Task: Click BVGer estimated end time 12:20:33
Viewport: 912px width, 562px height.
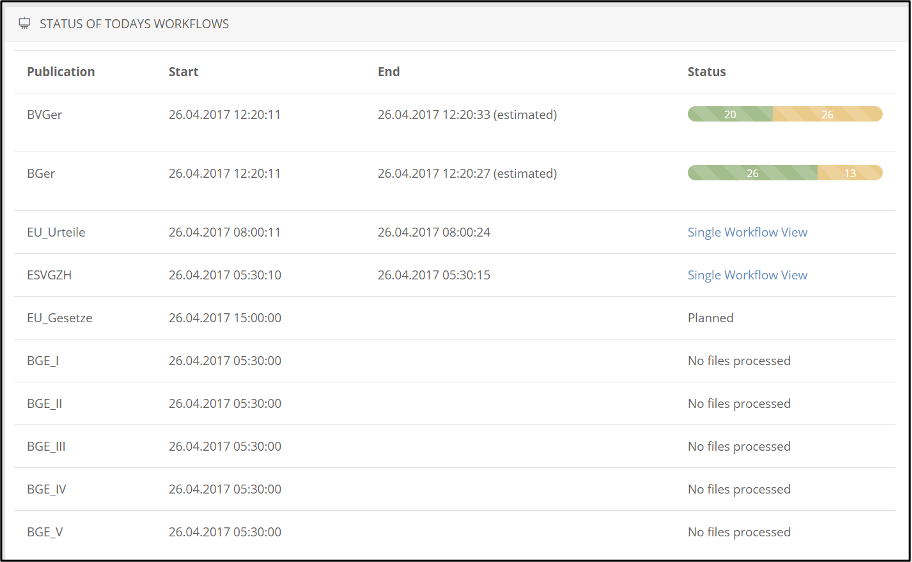Action: 467,115
